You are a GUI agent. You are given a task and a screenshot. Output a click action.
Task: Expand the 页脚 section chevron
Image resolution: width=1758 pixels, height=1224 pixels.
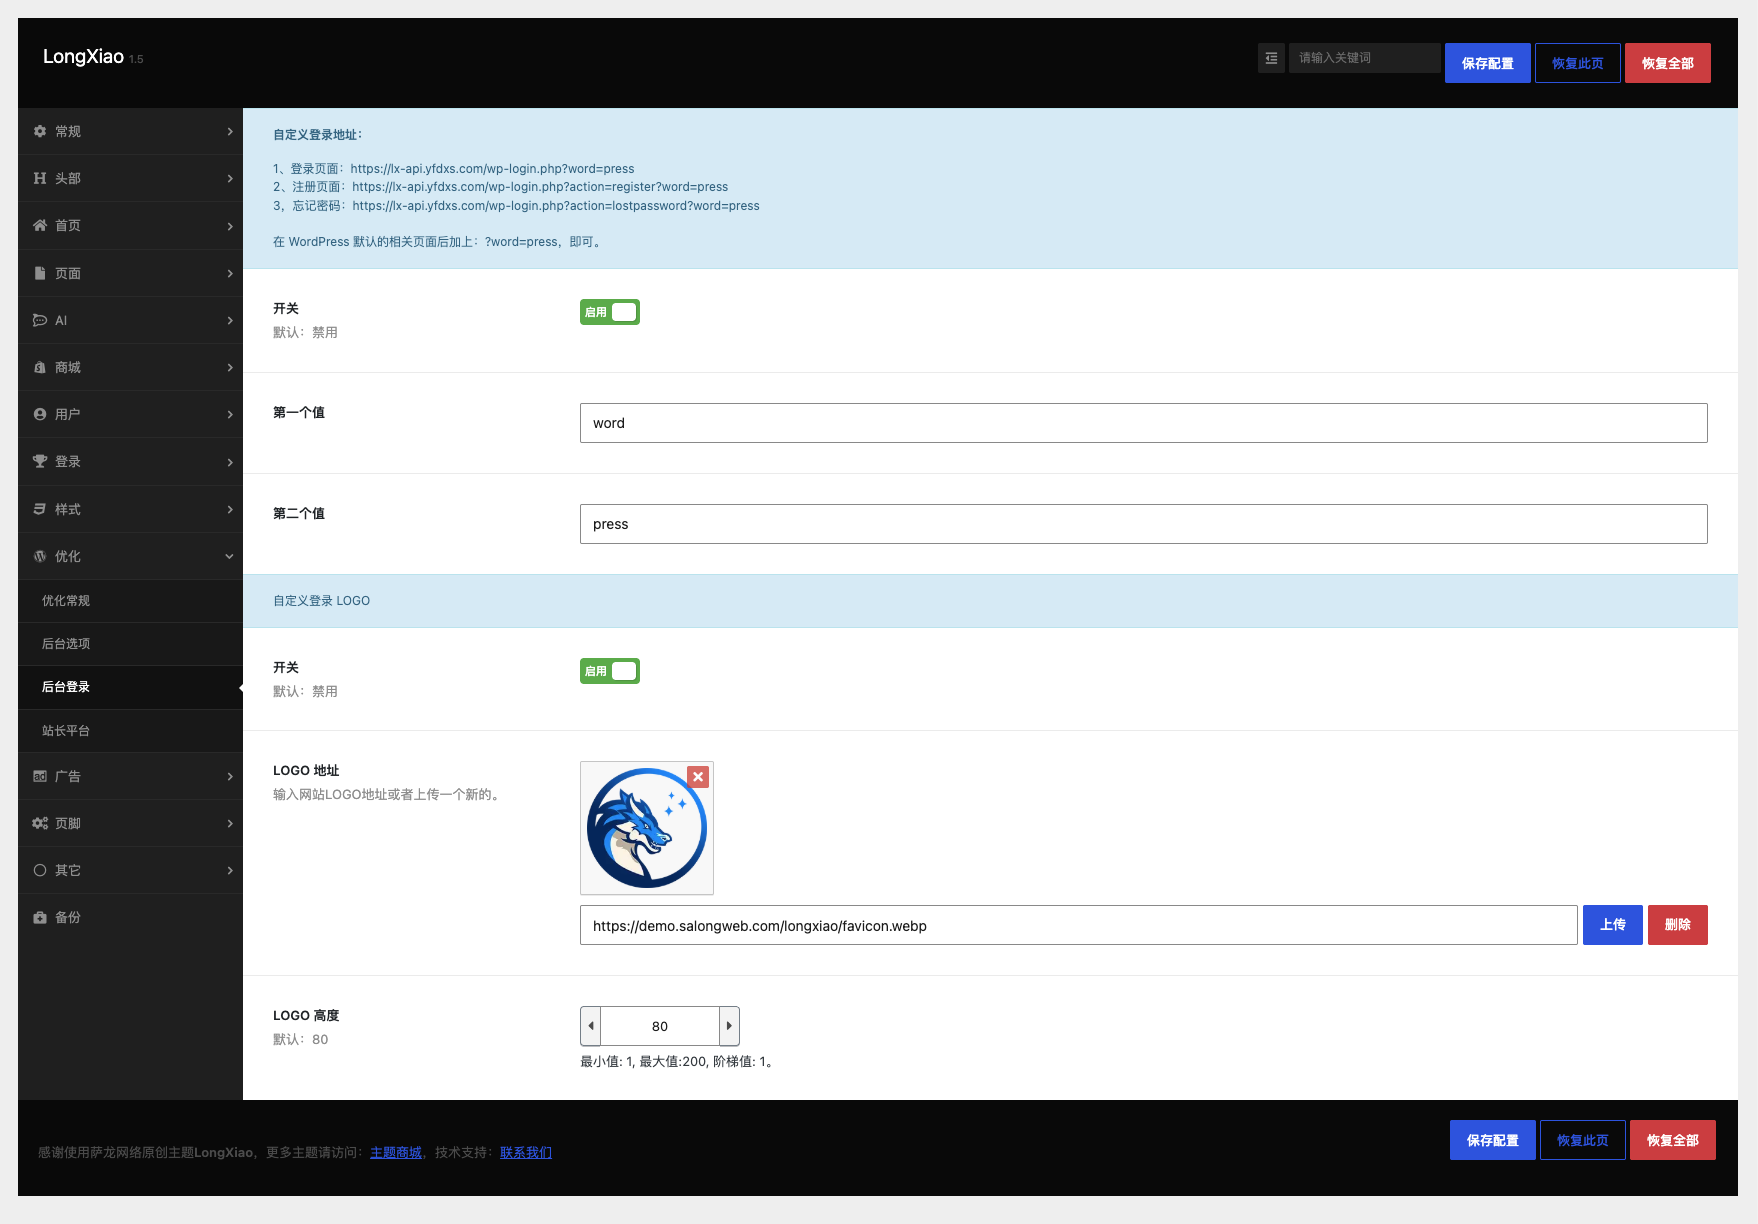(x=230, y=823)
